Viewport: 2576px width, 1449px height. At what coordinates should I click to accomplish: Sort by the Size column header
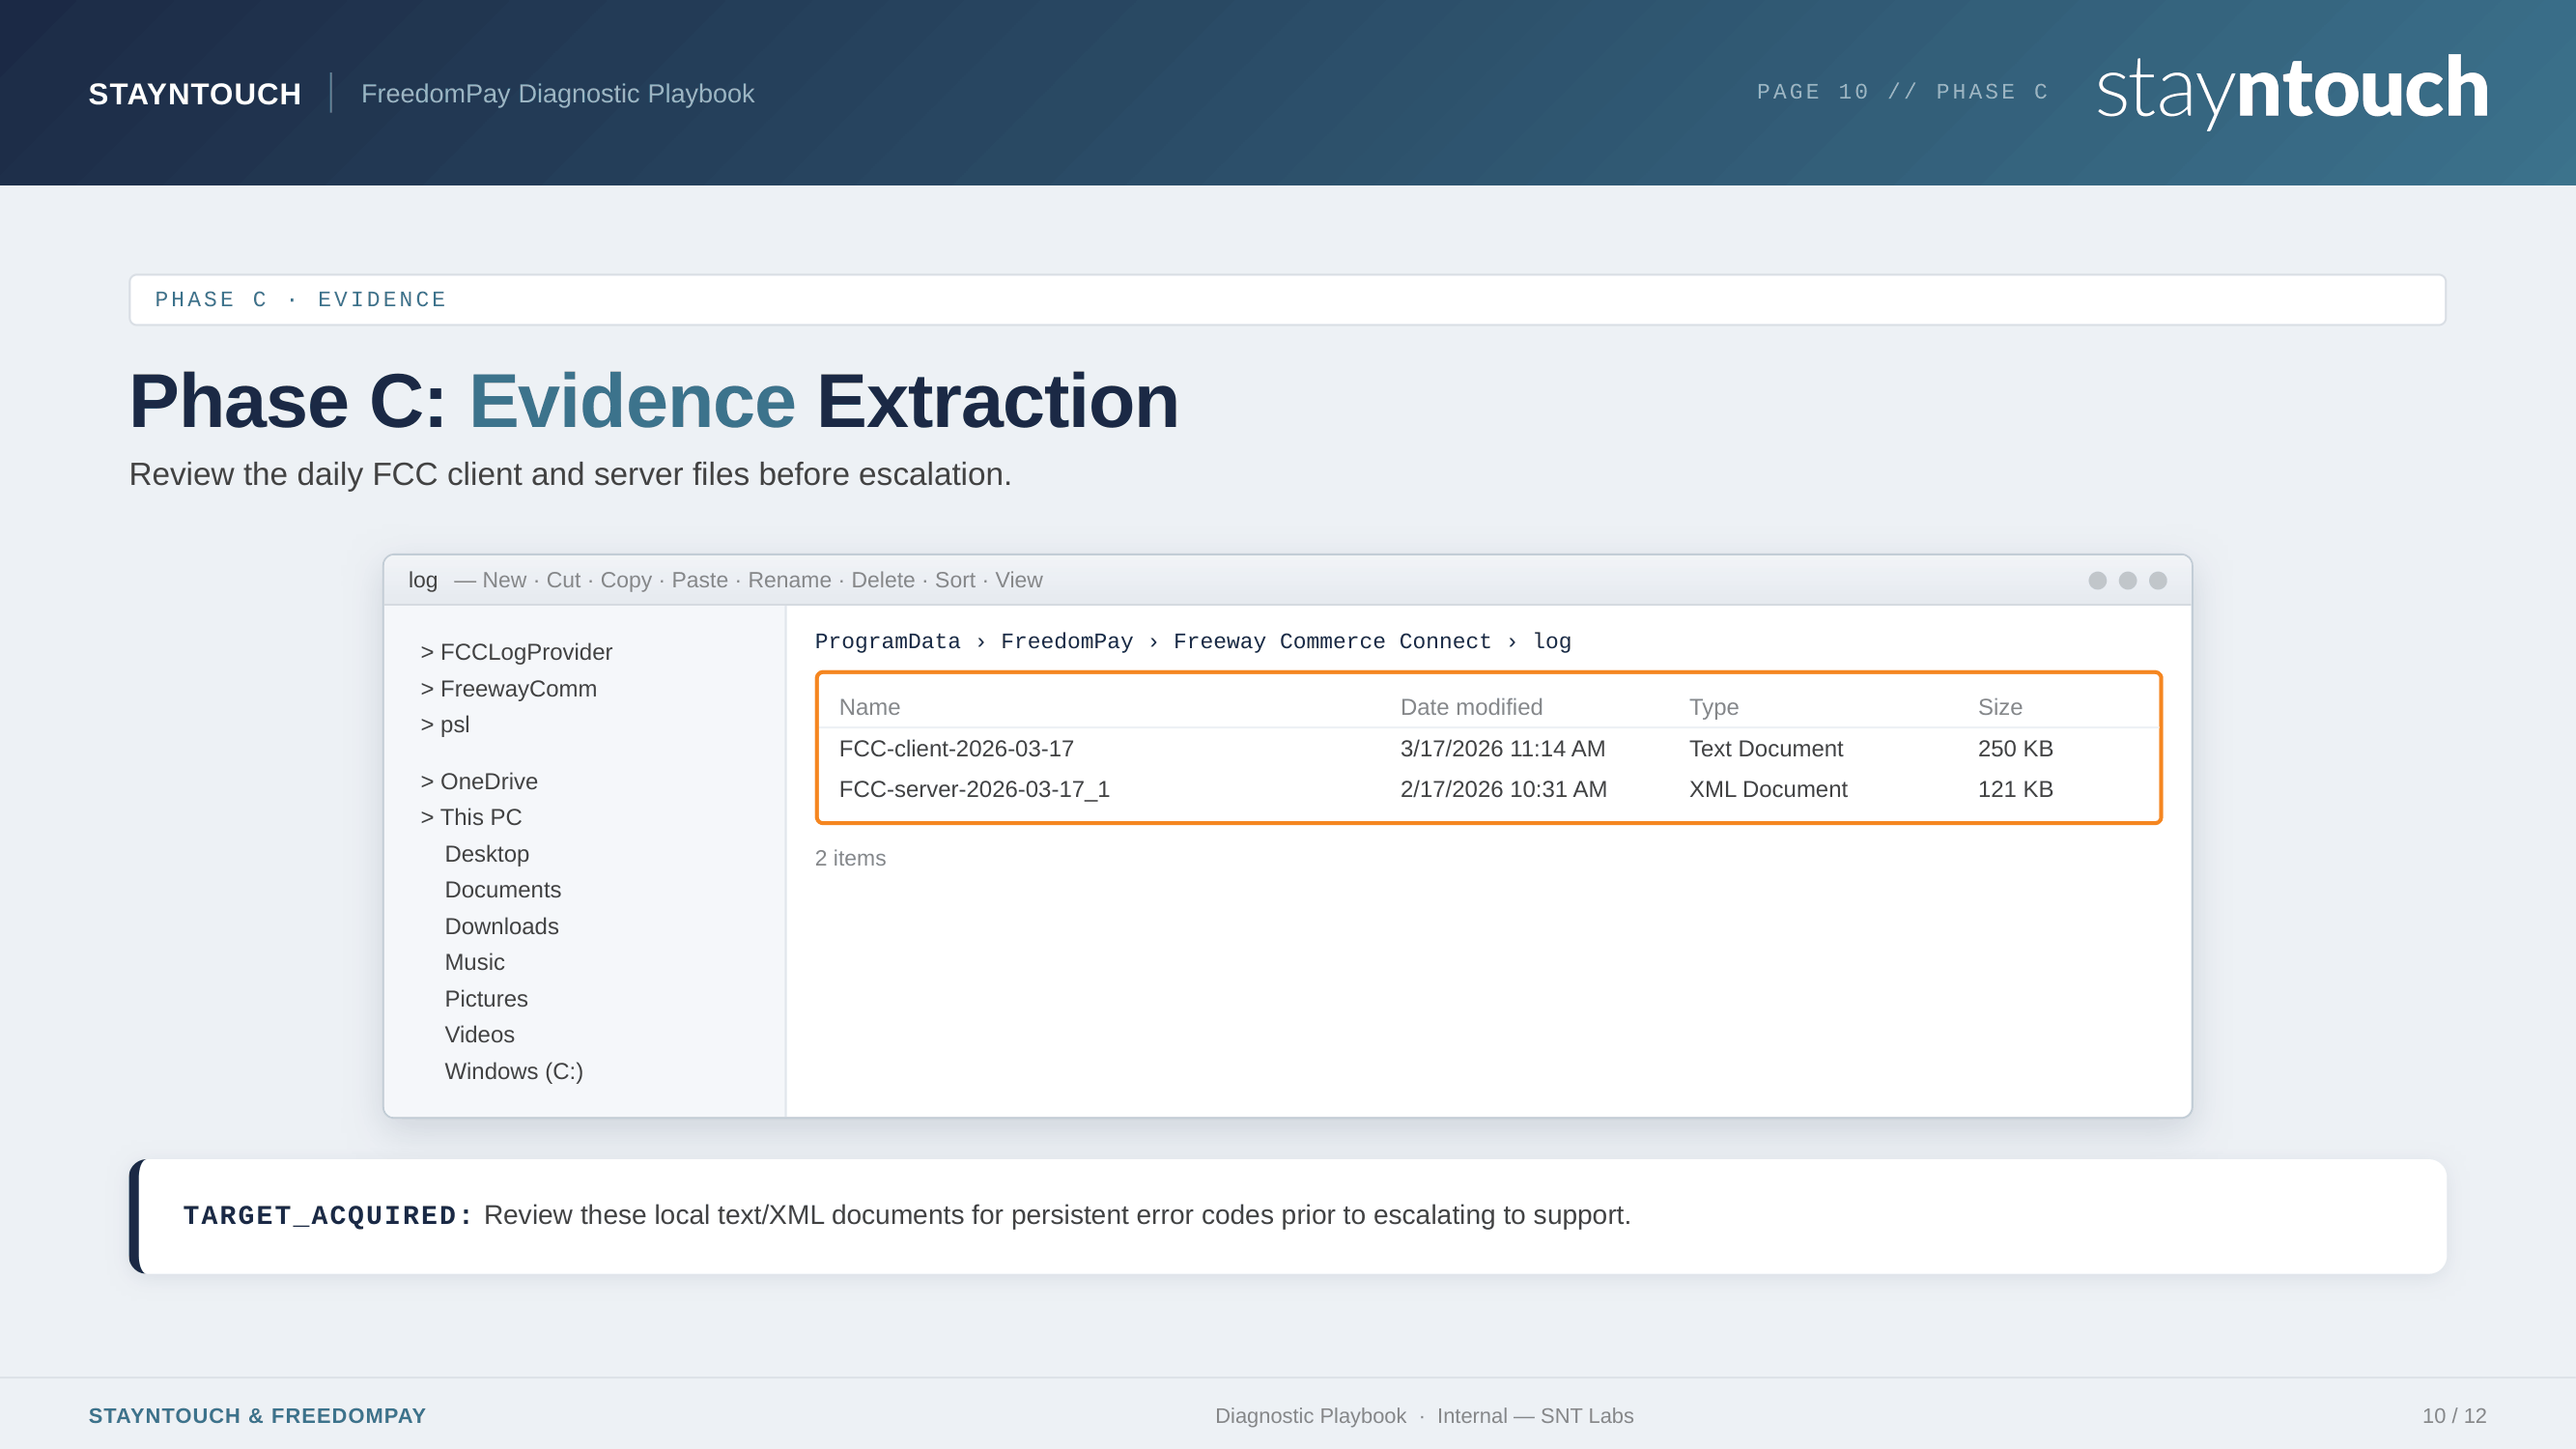tap(1999, 708)
